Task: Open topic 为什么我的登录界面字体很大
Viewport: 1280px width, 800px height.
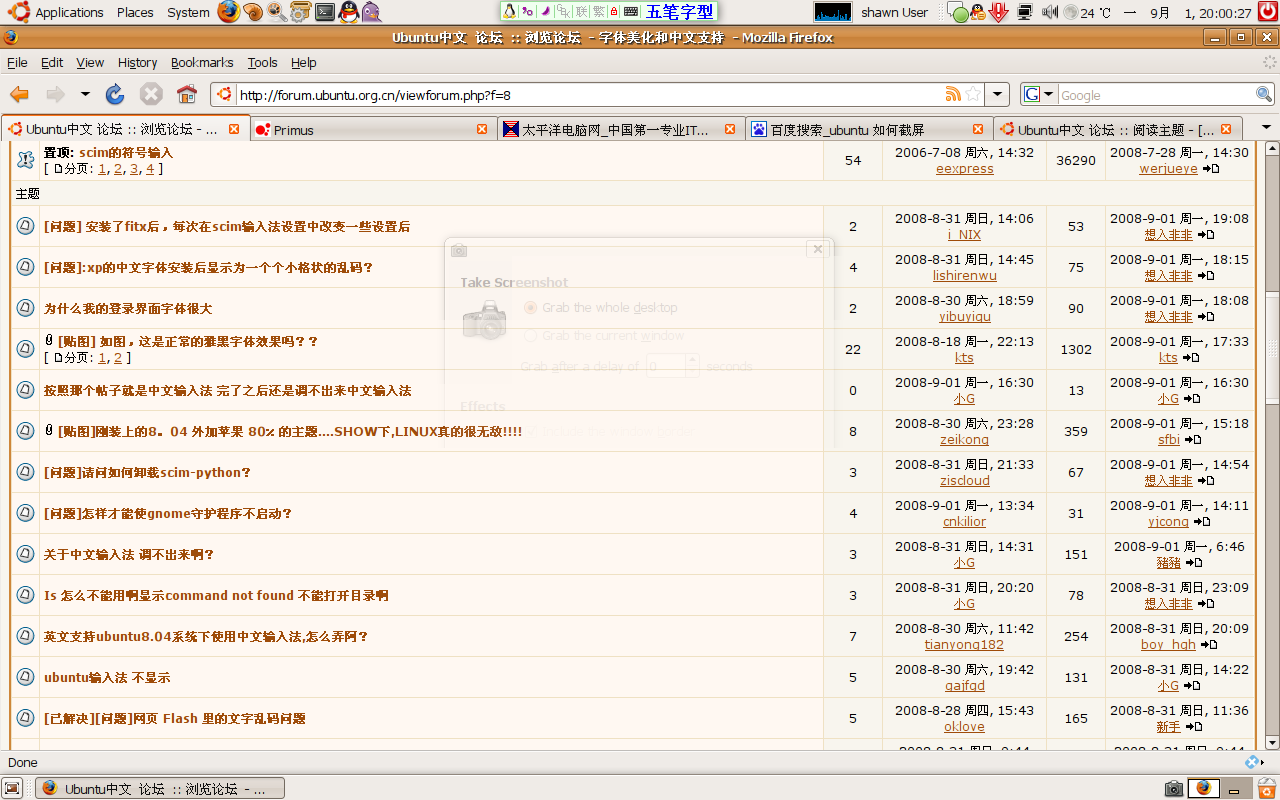Action: [x=128, y=309]
